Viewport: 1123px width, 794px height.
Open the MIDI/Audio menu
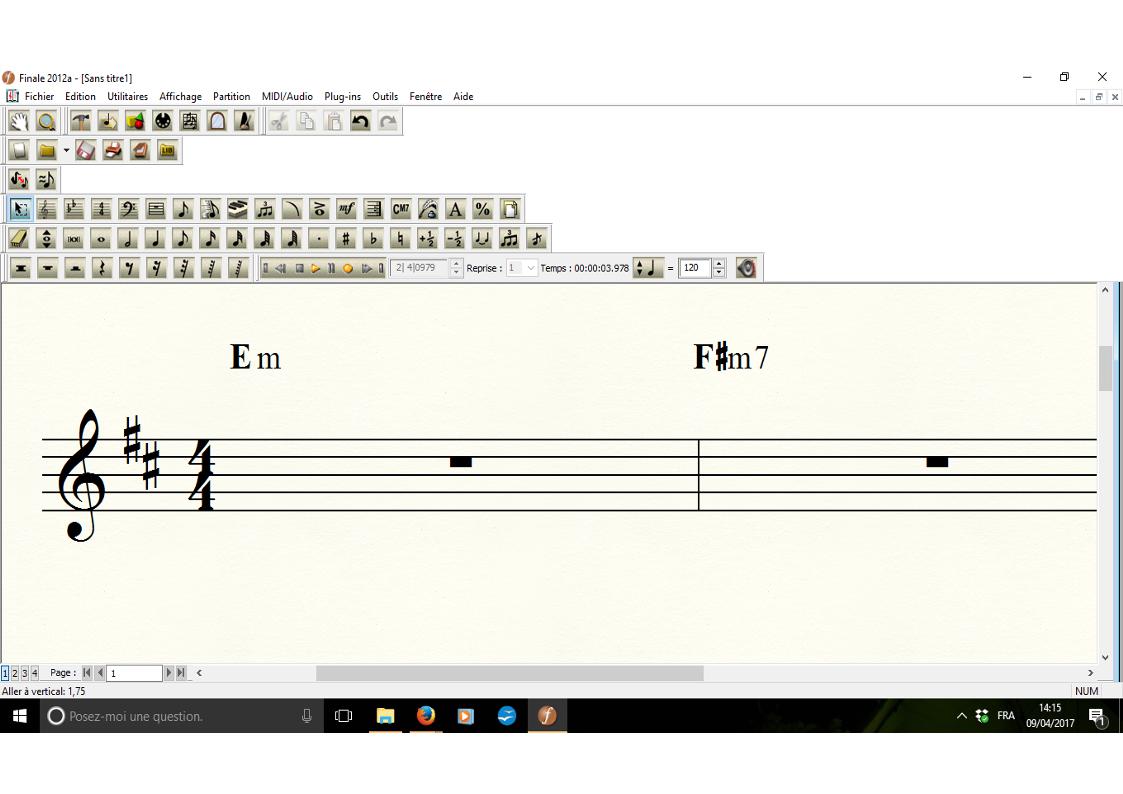click(x=287, y=97)
